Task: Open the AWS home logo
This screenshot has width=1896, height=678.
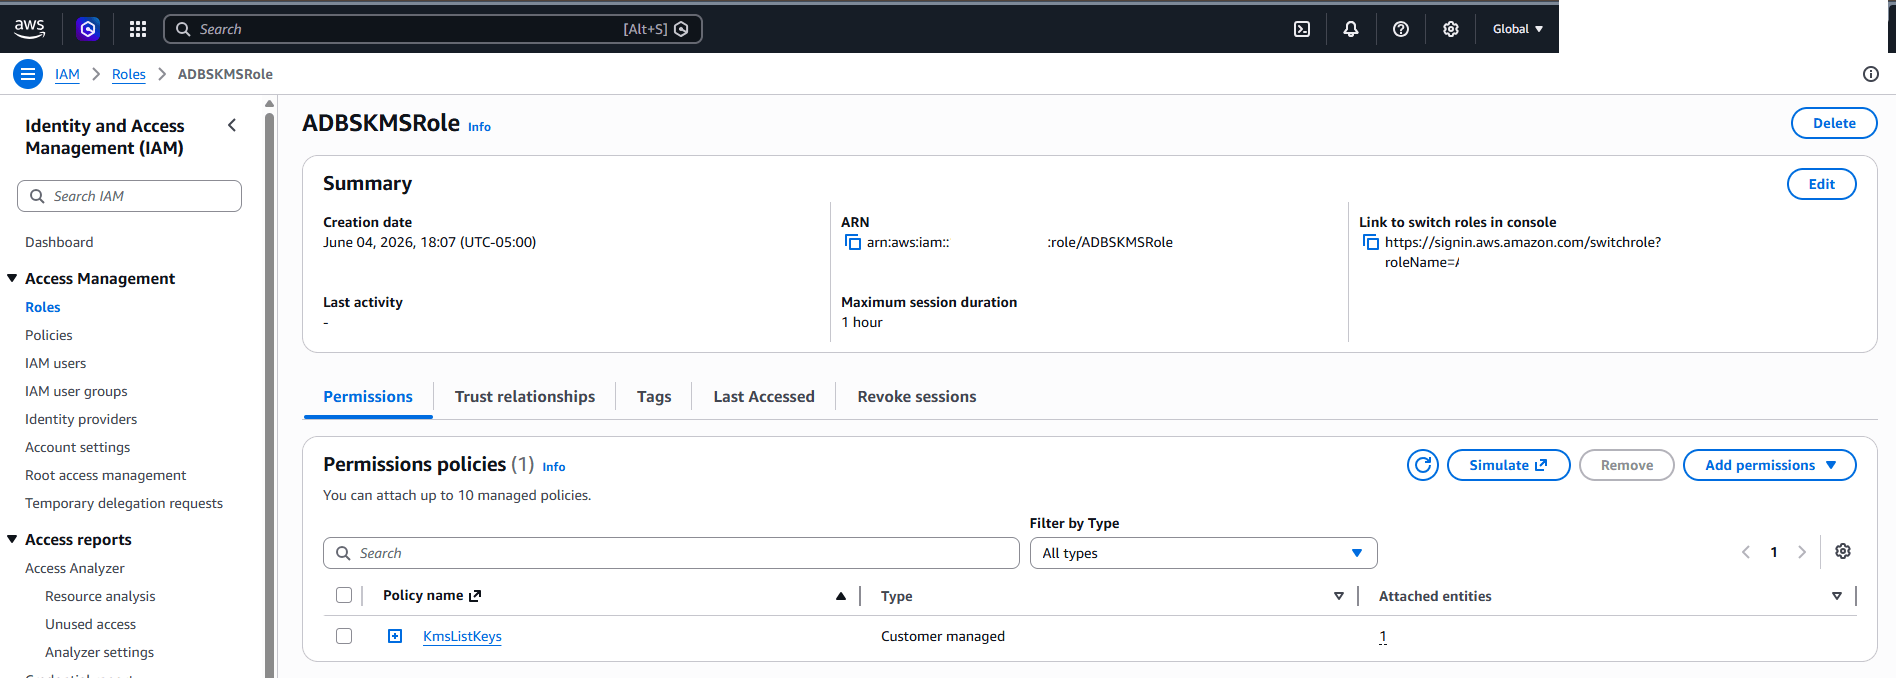Action: point(30,29)
